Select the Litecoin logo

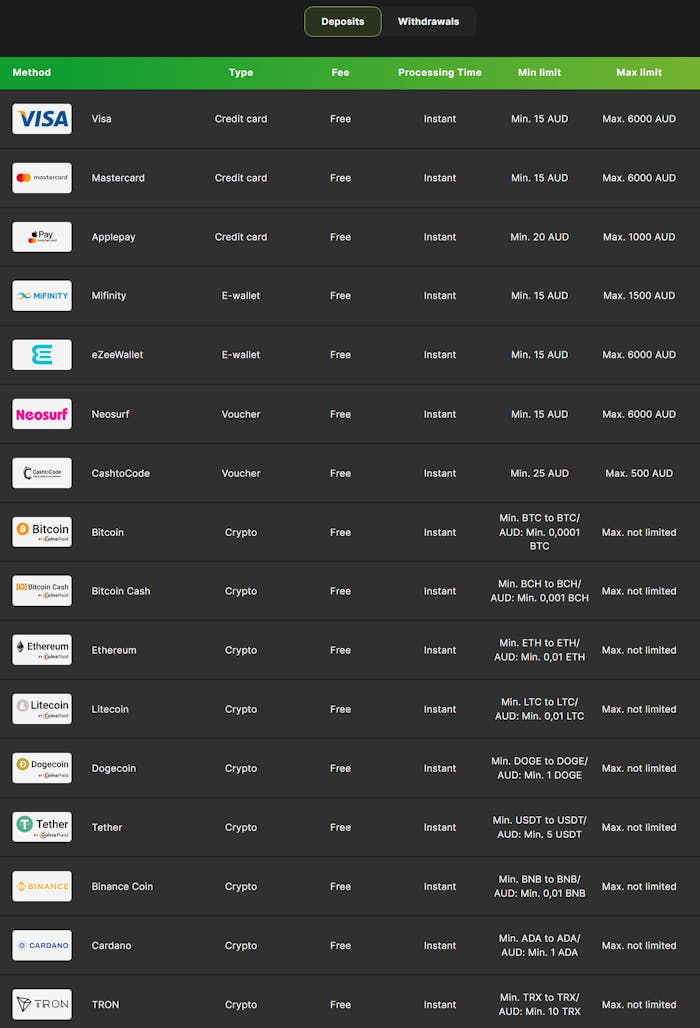[x=41, y=708]
